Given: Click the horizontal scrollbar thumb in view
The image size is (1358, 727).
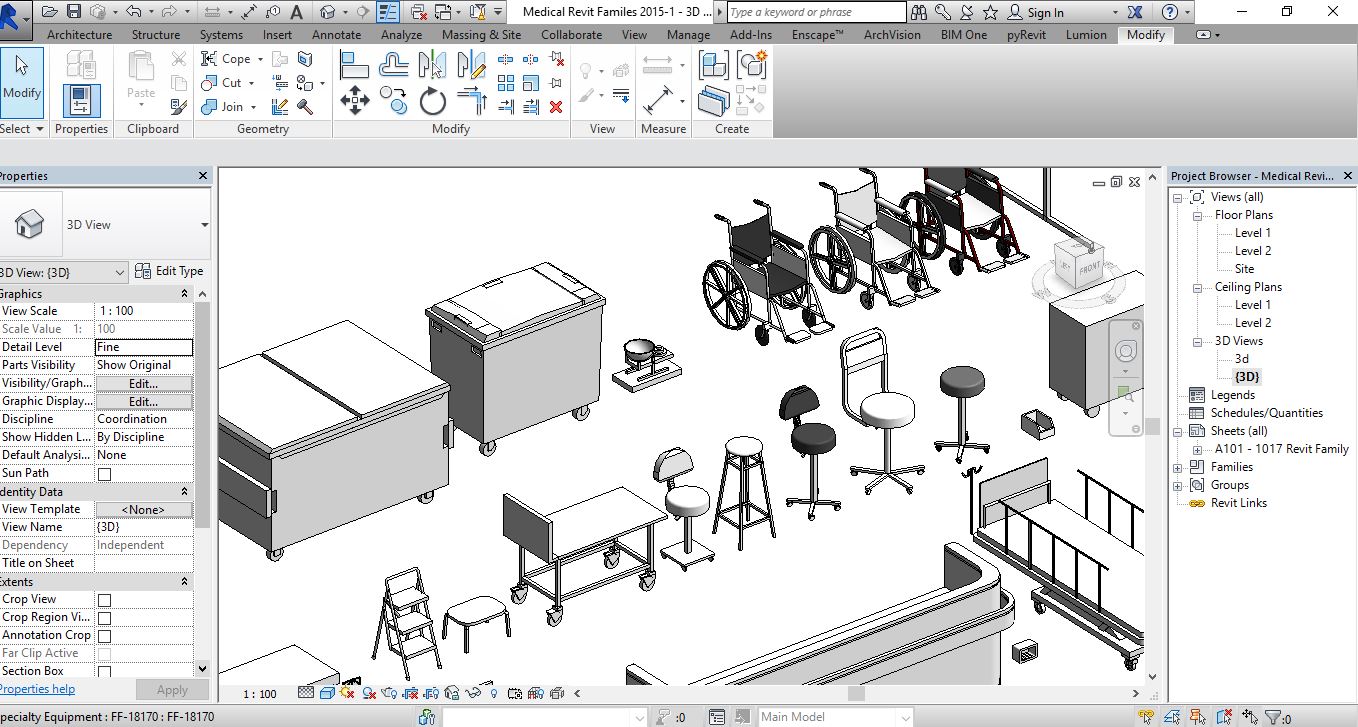Looking at the screenshot, I should point(855,693).
